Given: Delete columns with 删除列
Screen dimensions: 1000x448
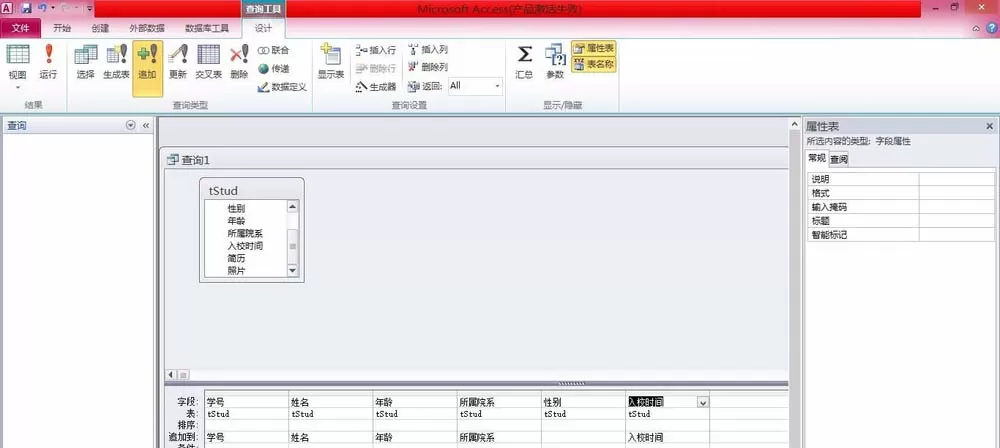Looking at the screenshot, I should [428, 67].
